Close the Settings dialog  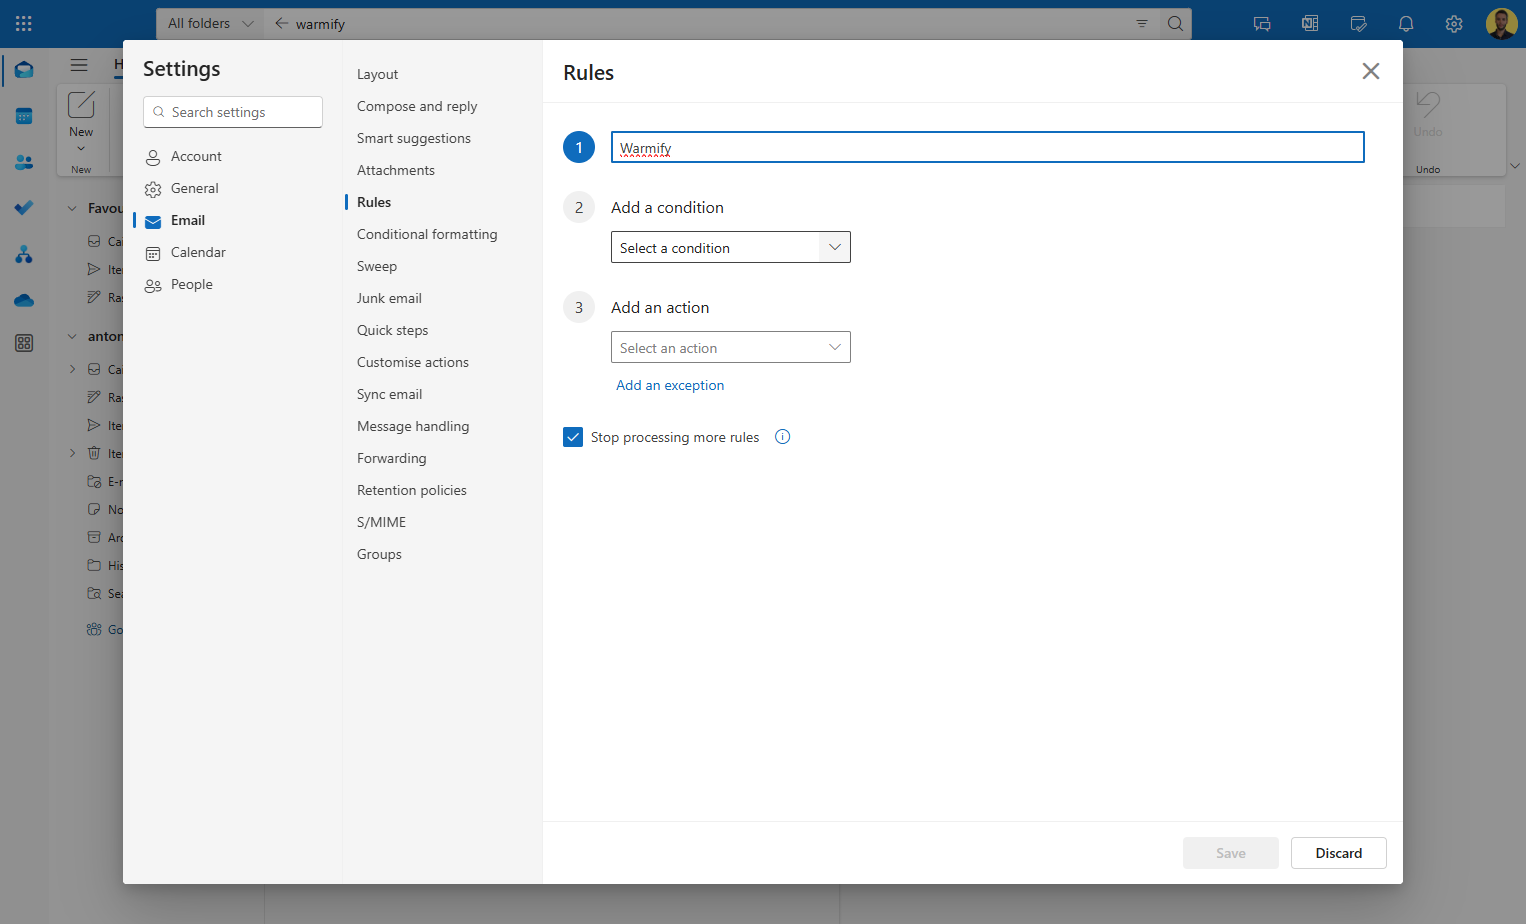click(1371, 71)
